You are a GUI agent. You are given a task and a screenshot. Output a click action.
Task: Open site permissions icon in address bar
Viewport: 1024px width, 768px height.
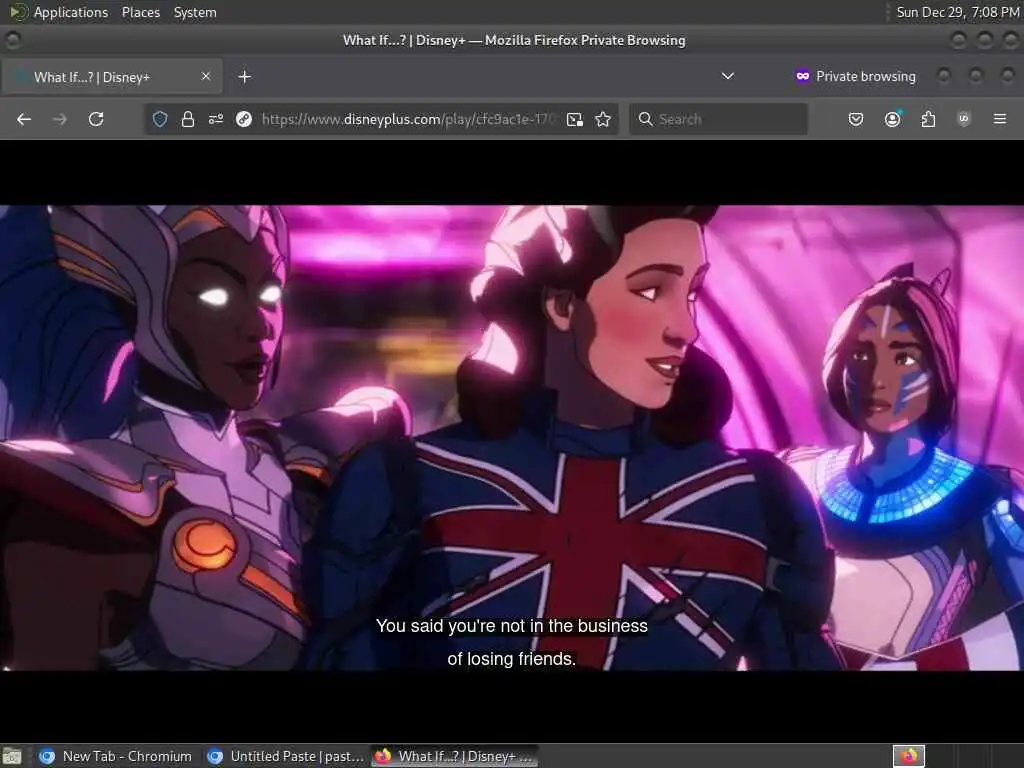point(216,119)
